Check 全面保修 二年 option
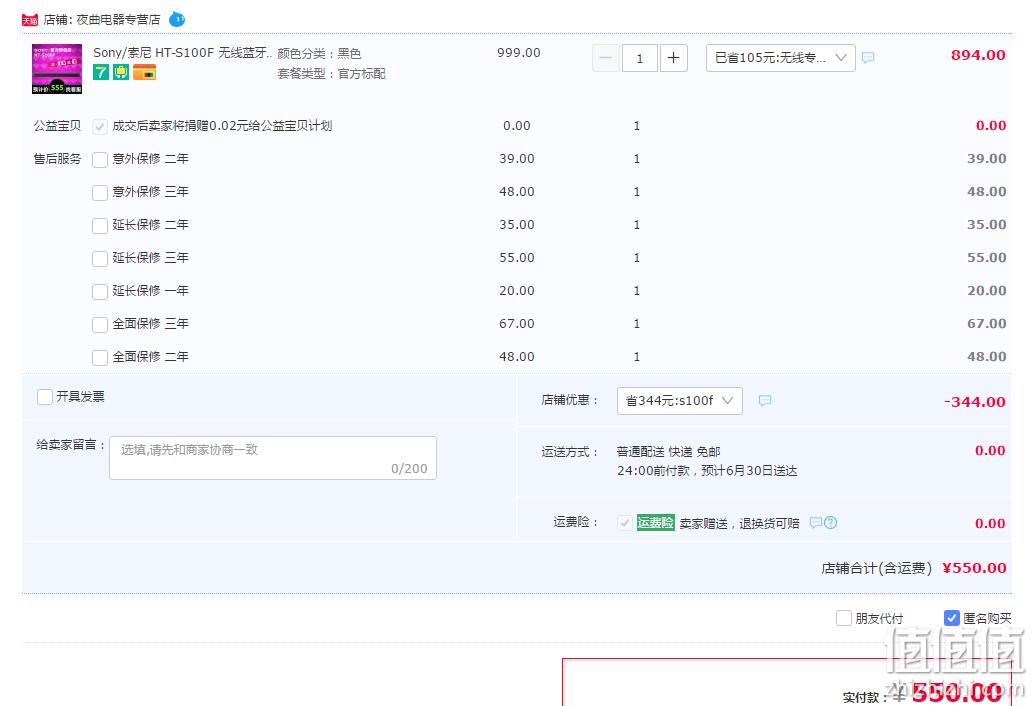Viewport: 1034px width, 706px height. click(x=100, y=357)
